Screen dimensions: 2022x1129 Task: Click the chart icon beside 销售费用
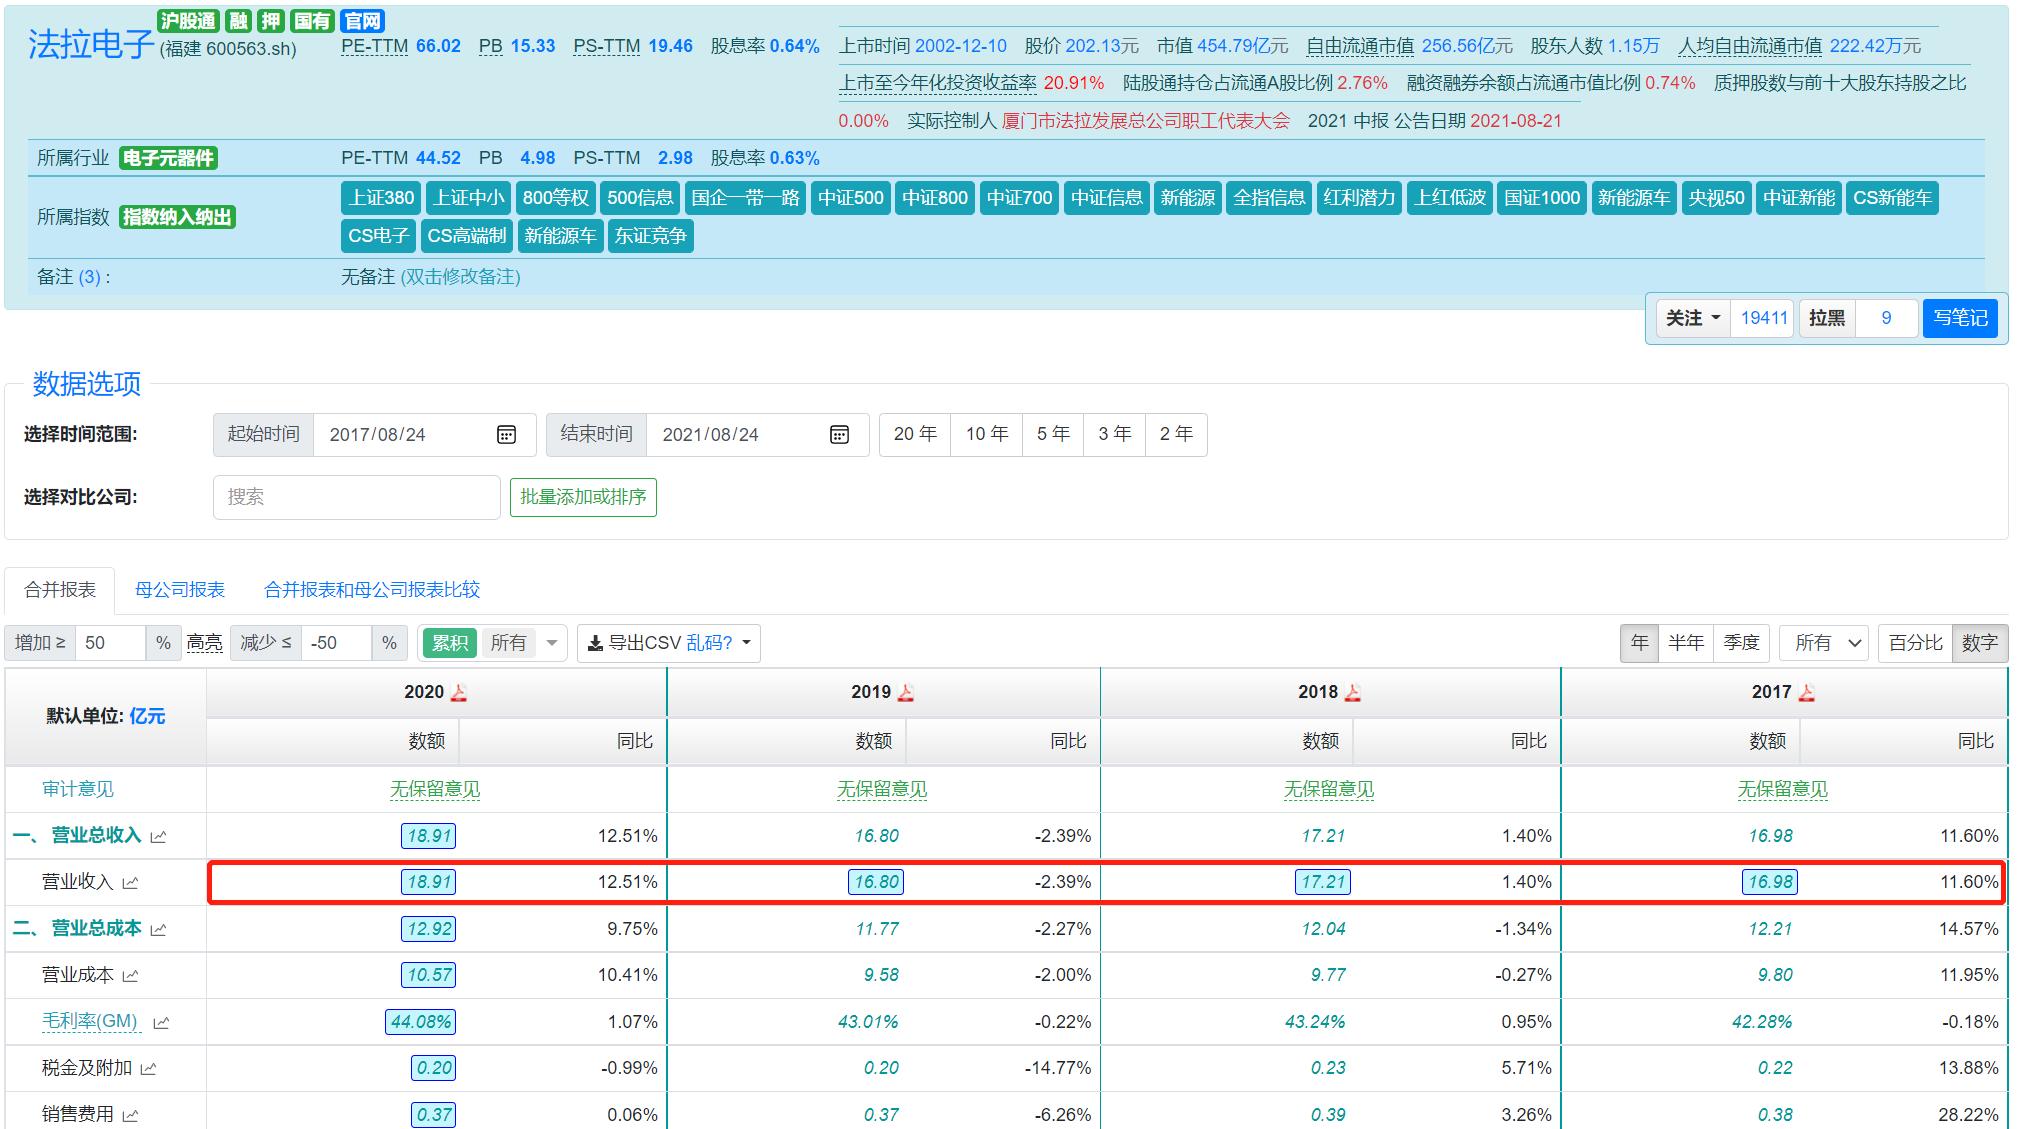(x=130, y=1115)
